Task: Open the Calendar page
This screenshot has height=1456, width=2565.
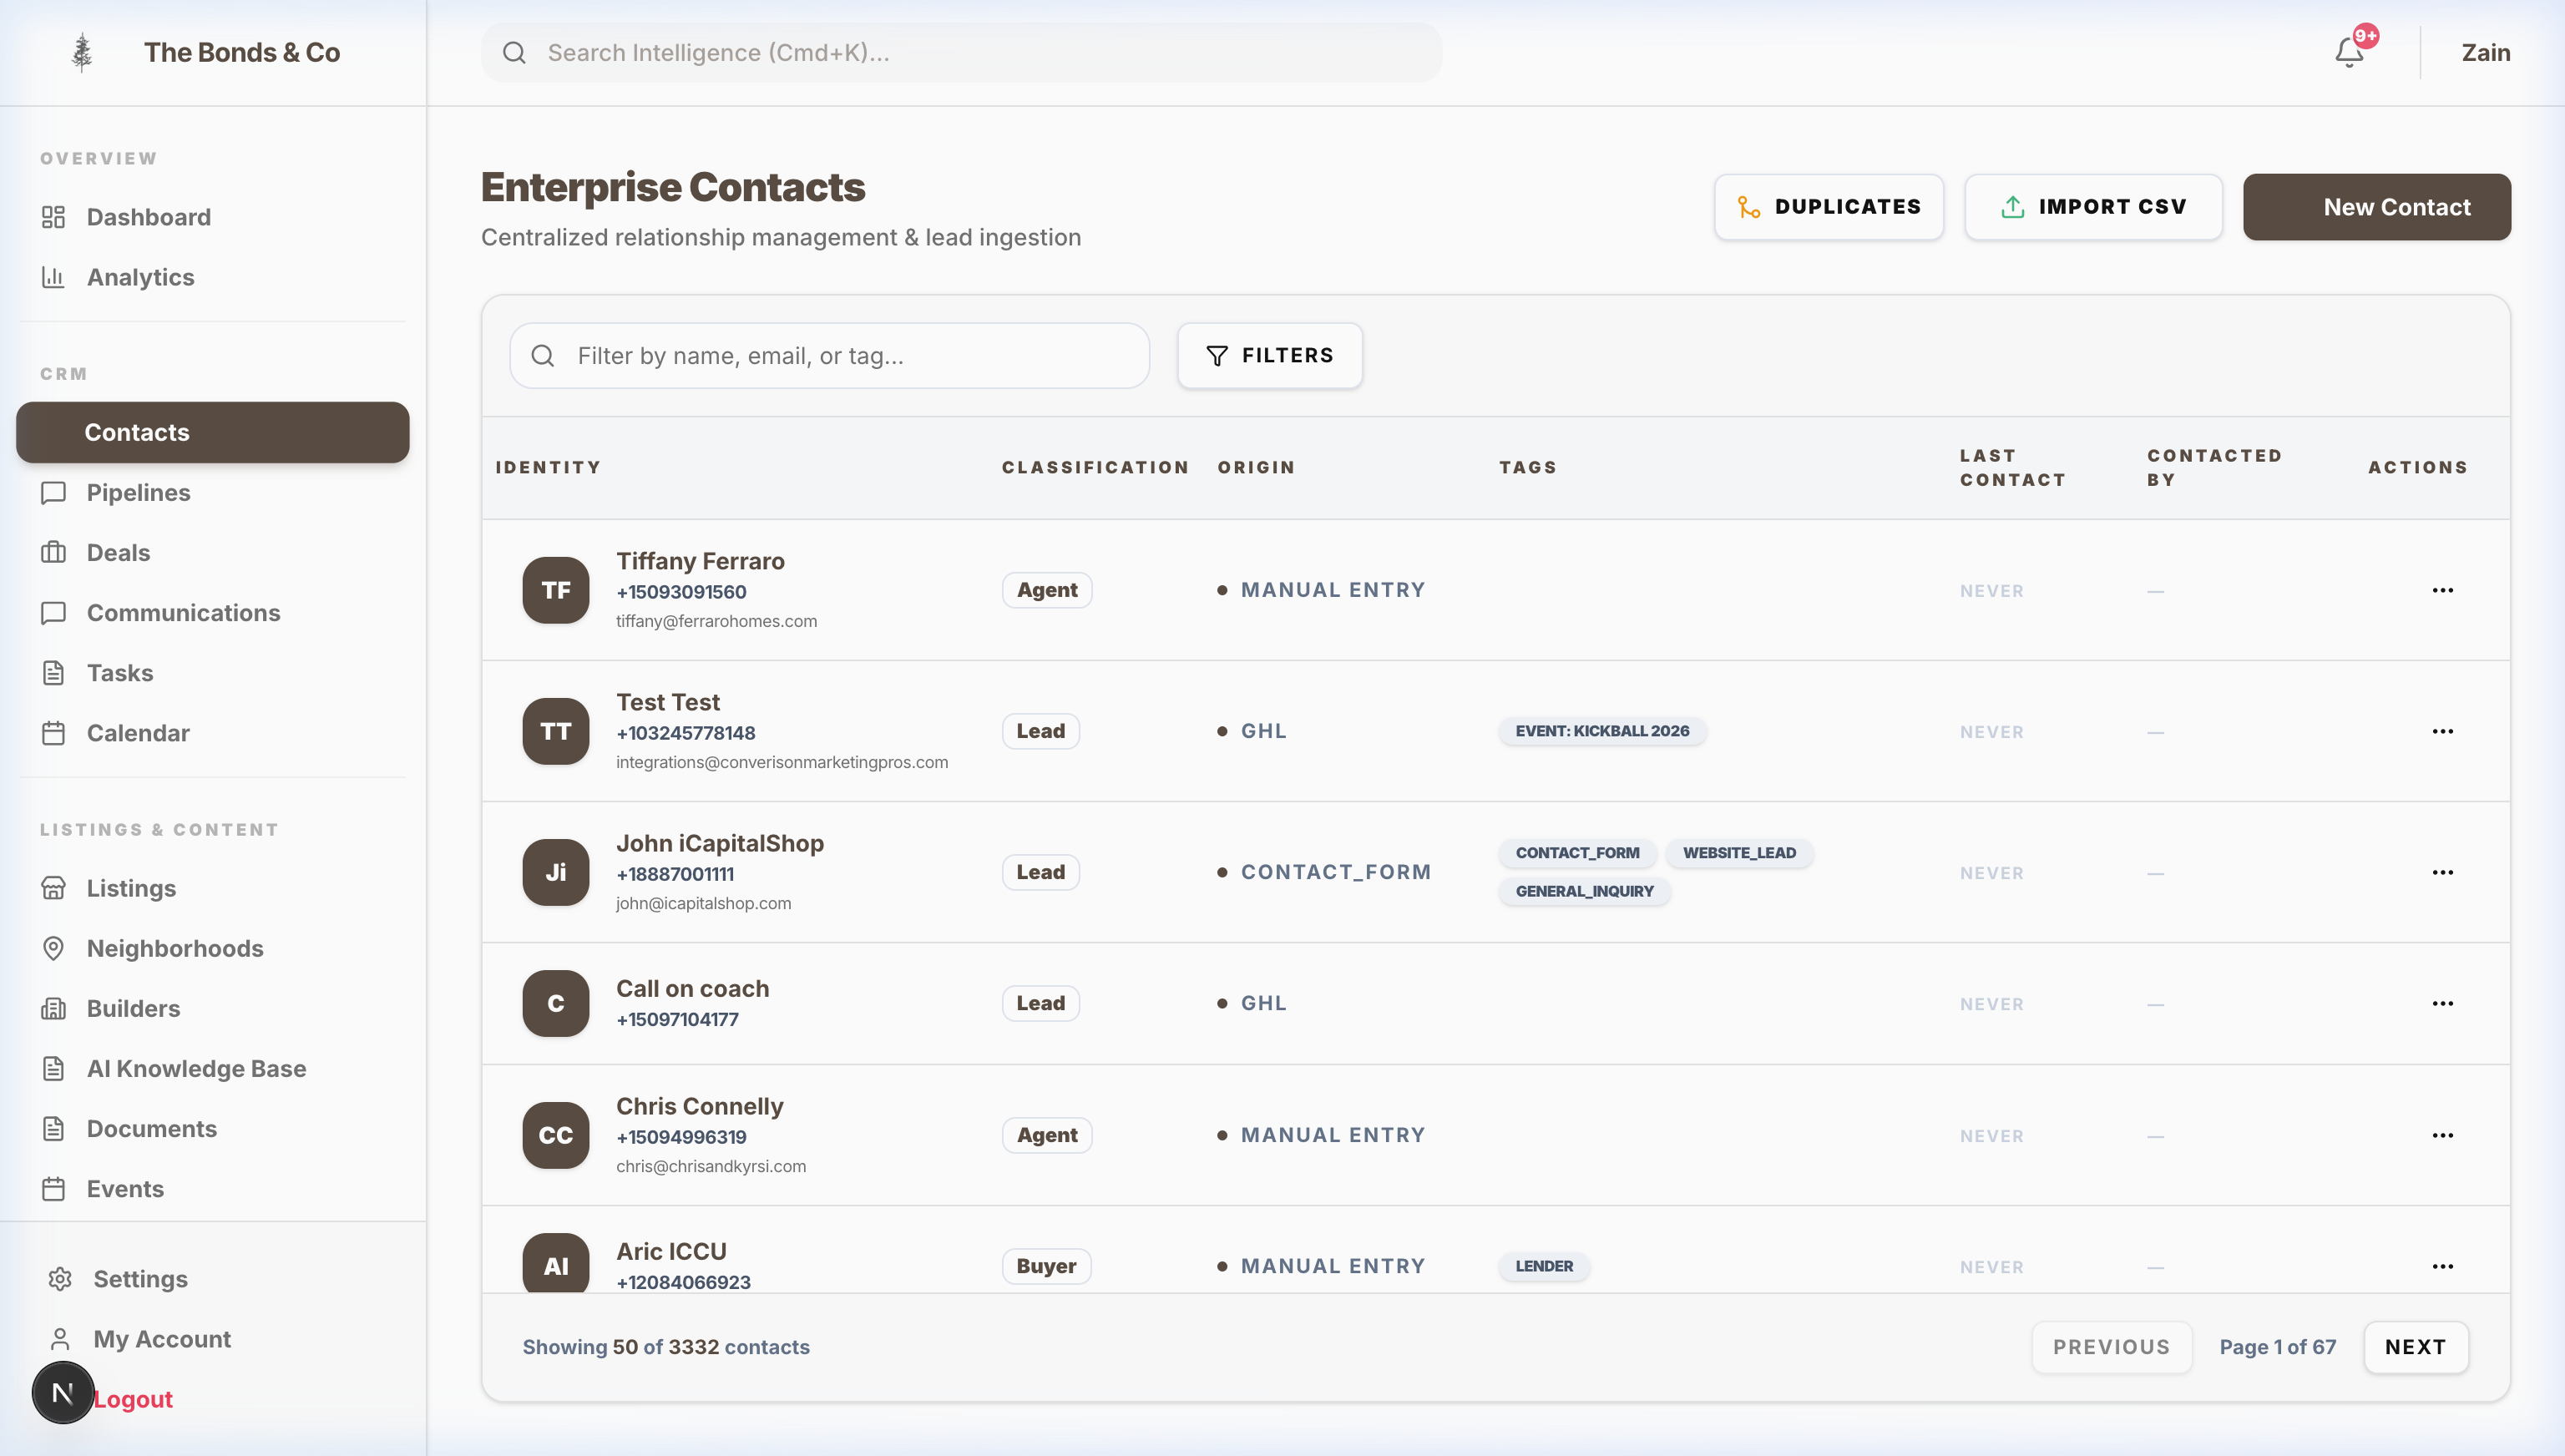Action: click(213, 732)
